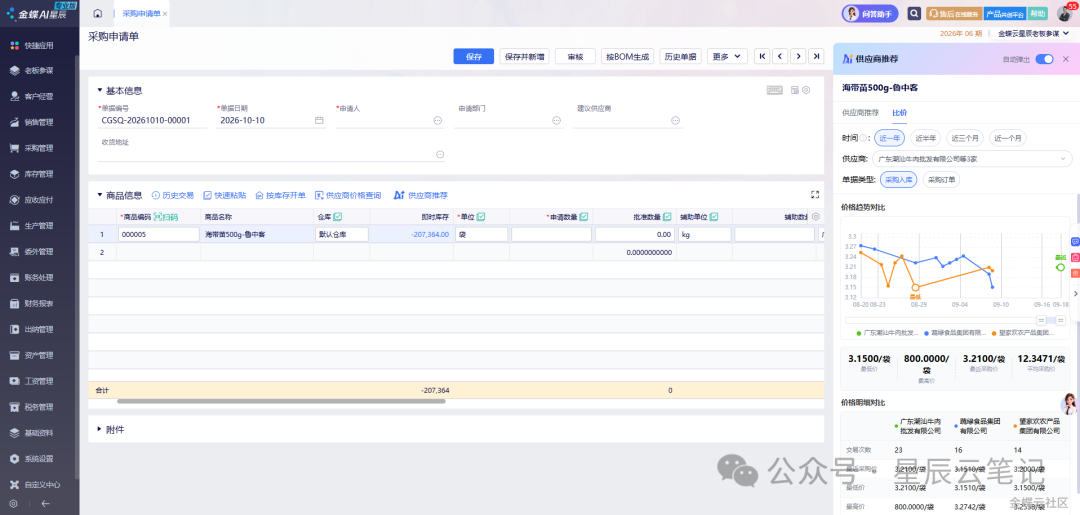Open 快捷应用 in the sidebar
This screenshot has height=515, width=1080.
click(x=40, y=45)
